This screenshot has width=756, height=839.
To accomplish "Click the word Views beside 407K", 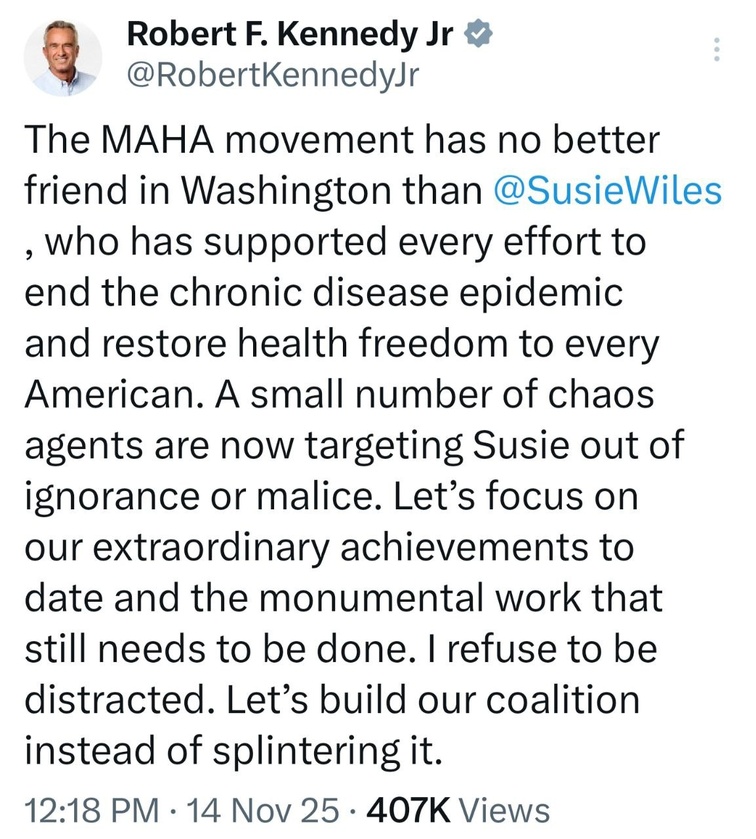I will 508,810.
